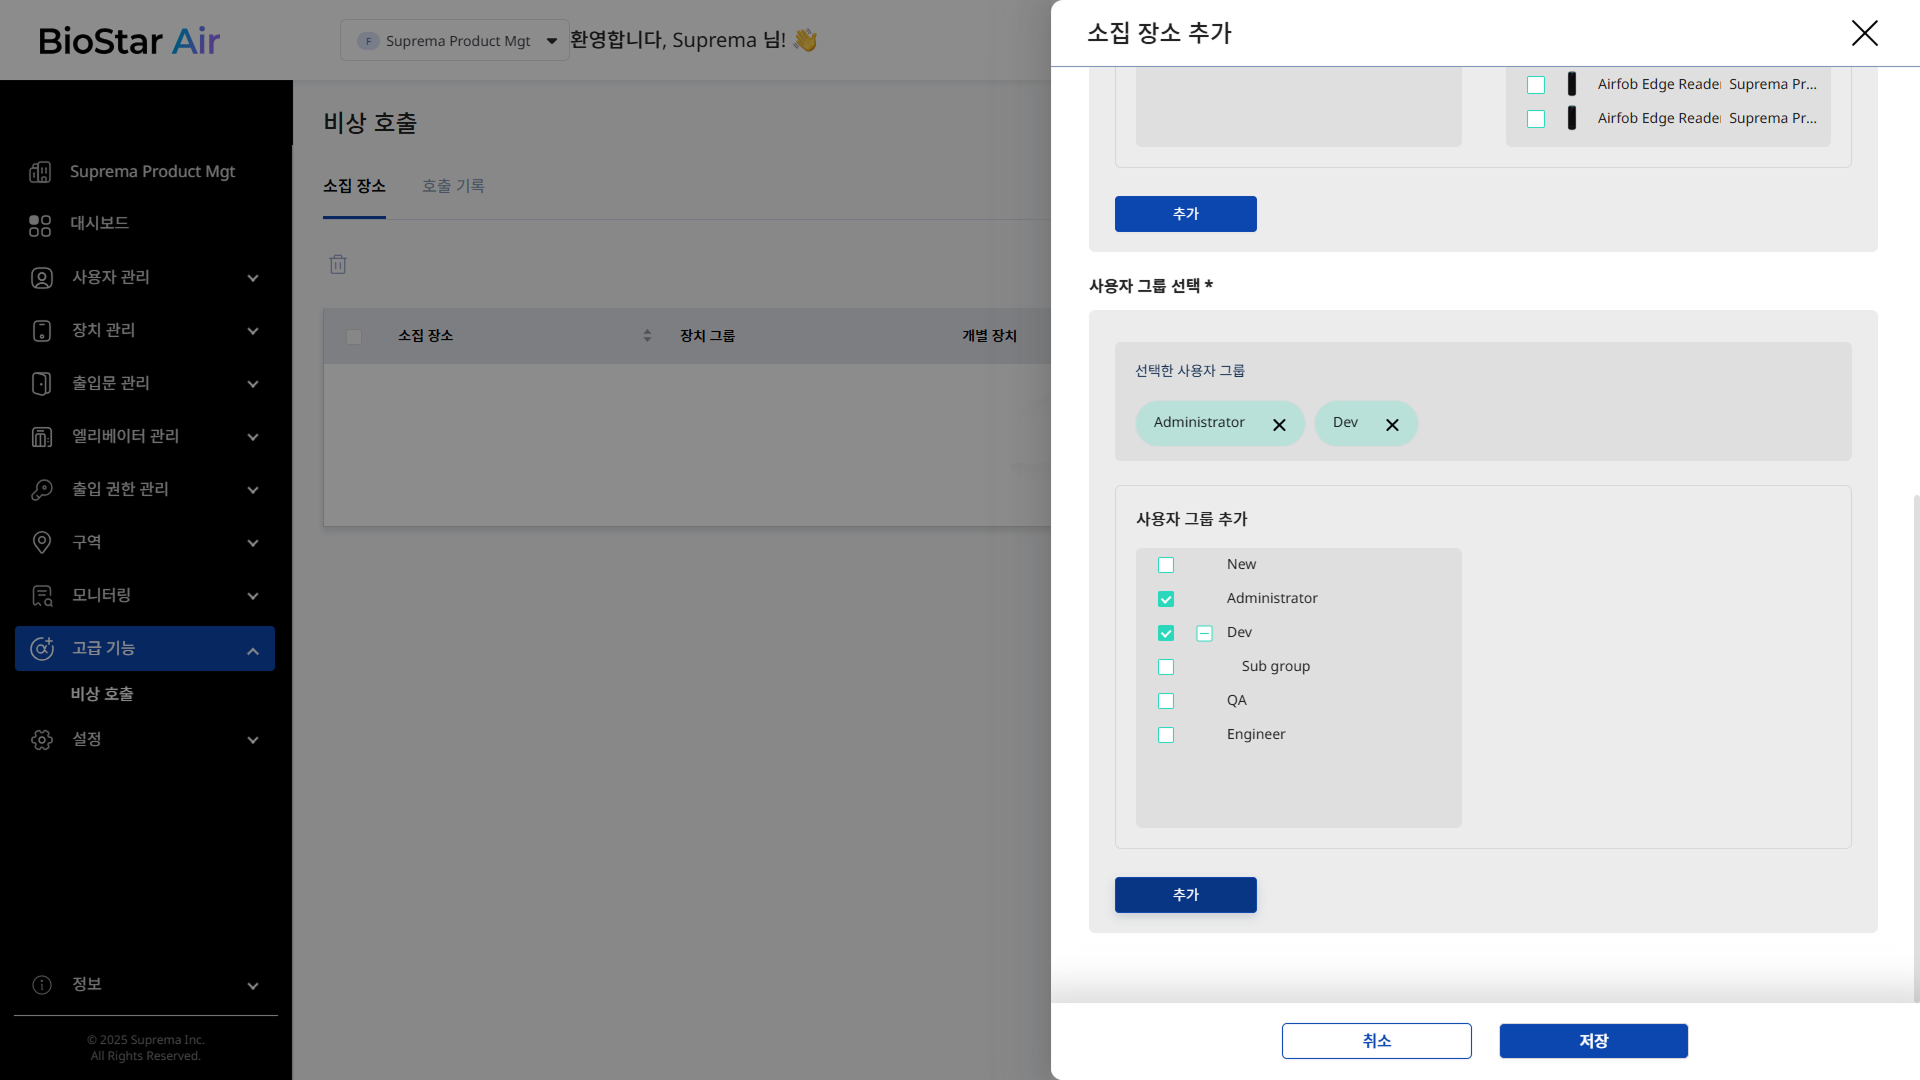Click the cancel button in the panel footer
This screenshot has height=1080, width=1920.
pyautogui.click(x=1376, y=1041)
